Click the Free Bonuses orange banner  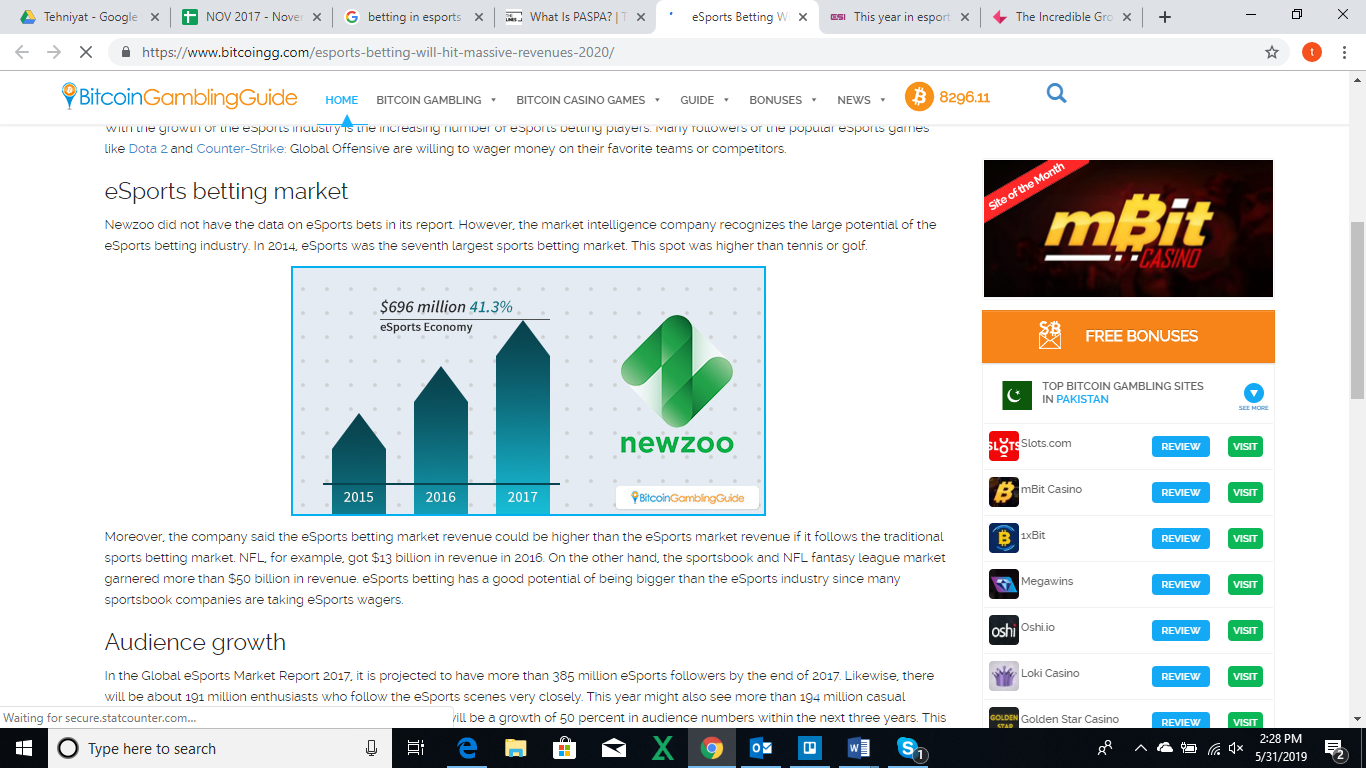[x=1128, y=336]
